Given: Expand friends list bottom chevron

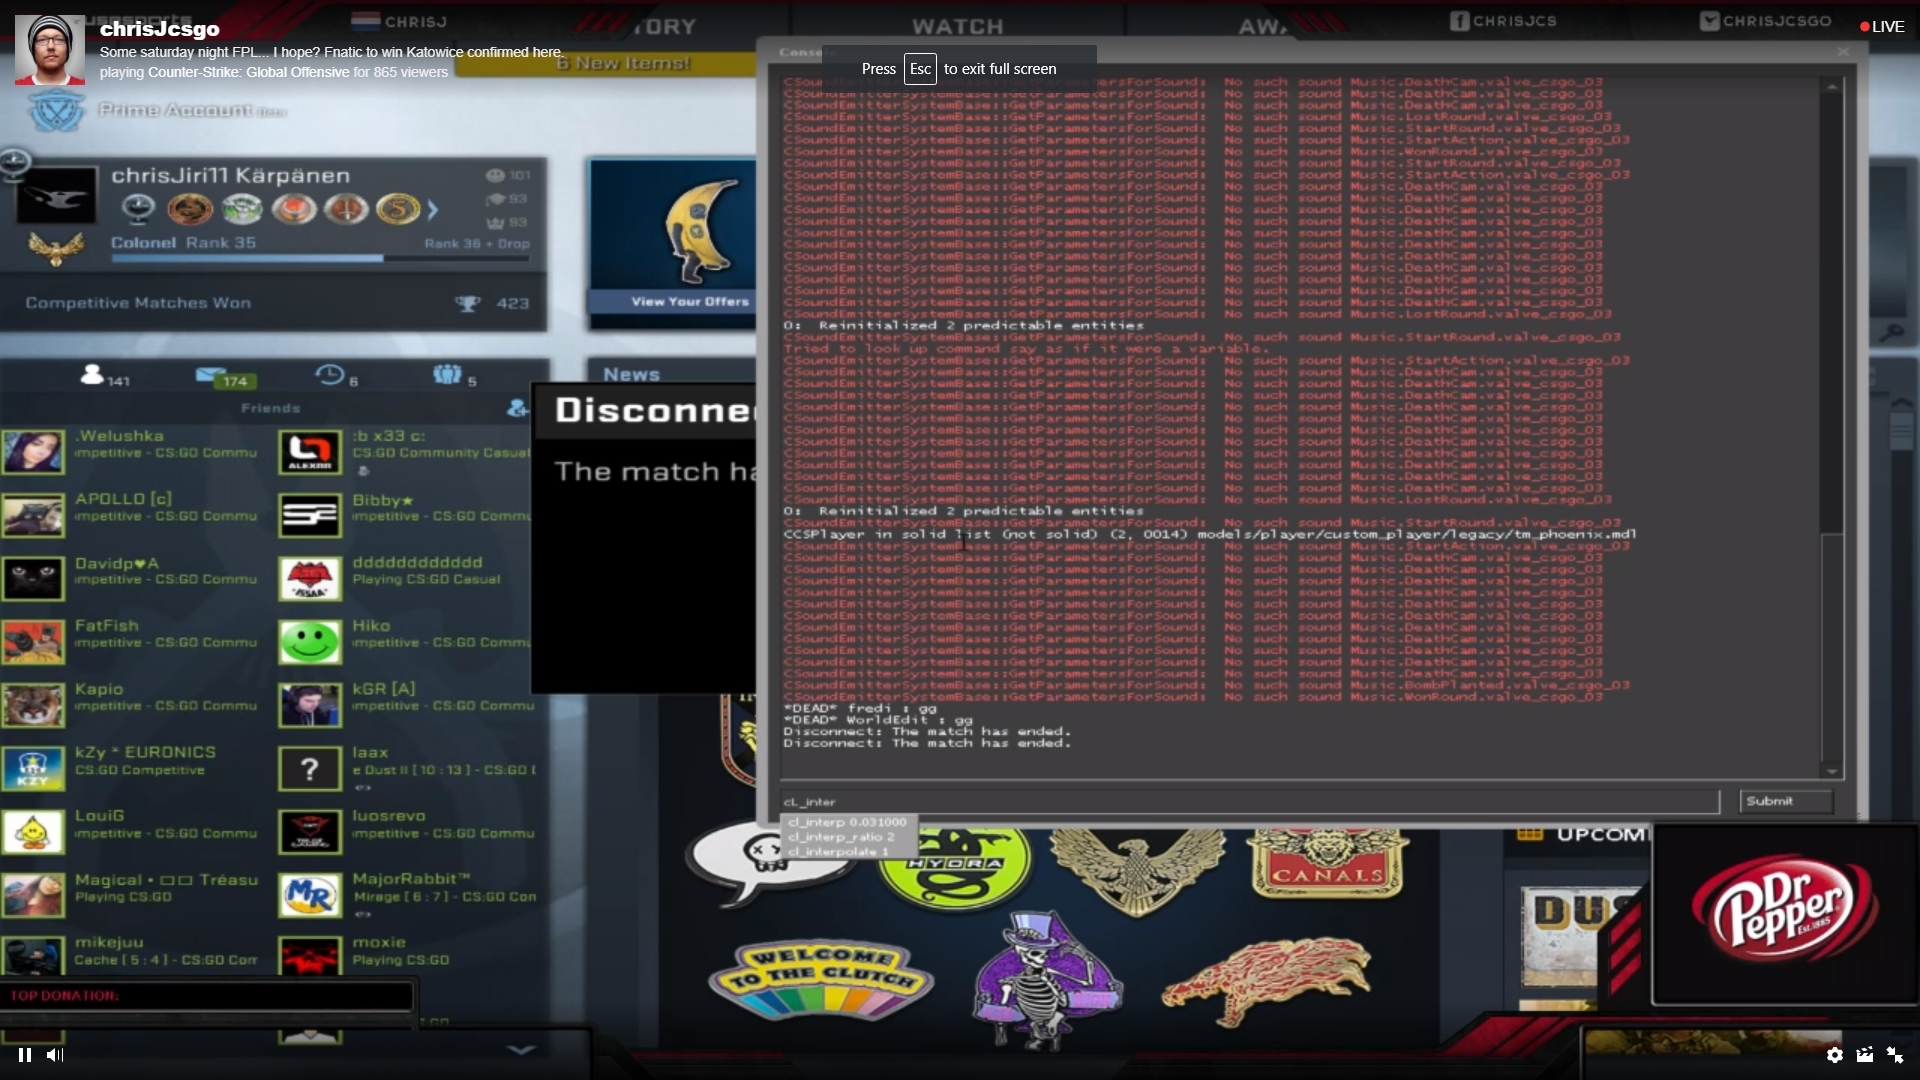Looking at the screenshot, I should pos(520,1049).
